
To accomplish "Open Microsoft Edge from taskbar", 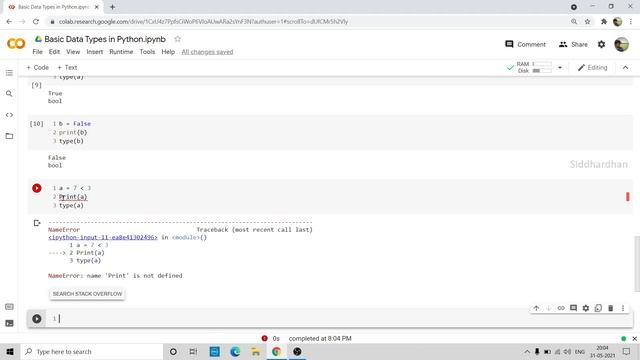I will coord(235,351).
